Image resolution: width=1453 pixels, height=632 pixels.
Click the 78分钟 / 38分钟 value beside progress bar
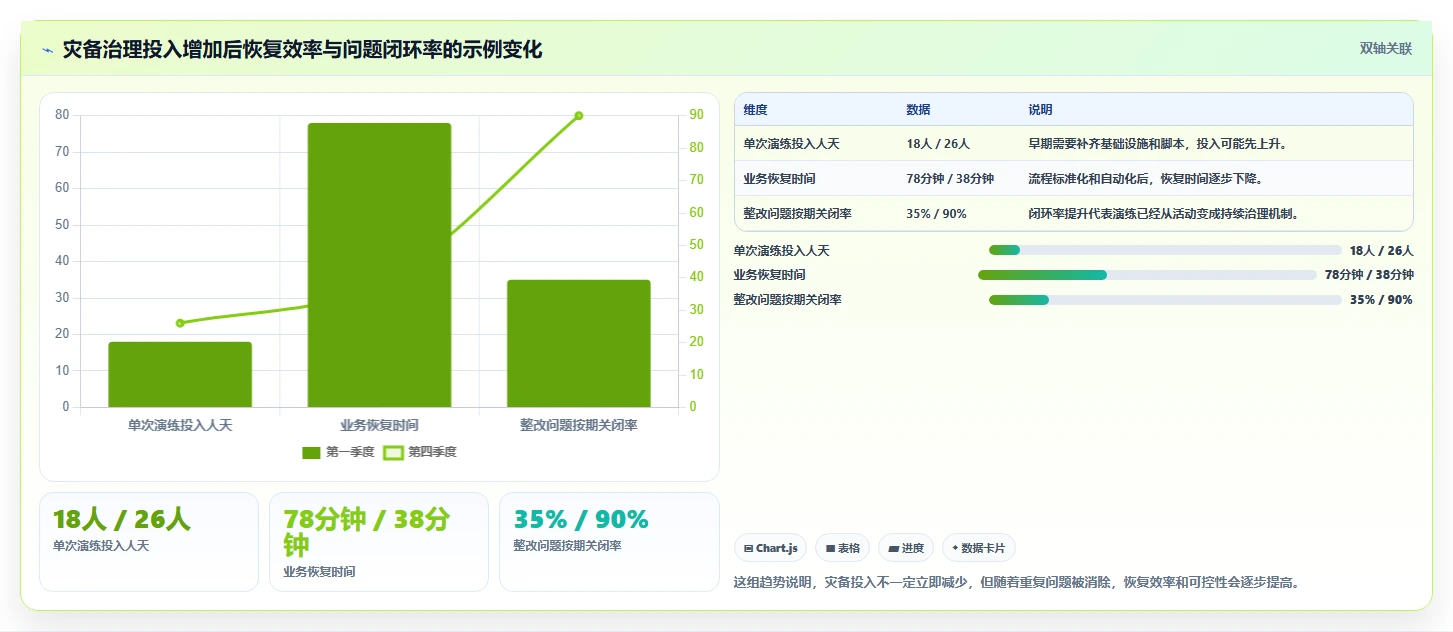pyautogui.click(x=1369, y=275)
